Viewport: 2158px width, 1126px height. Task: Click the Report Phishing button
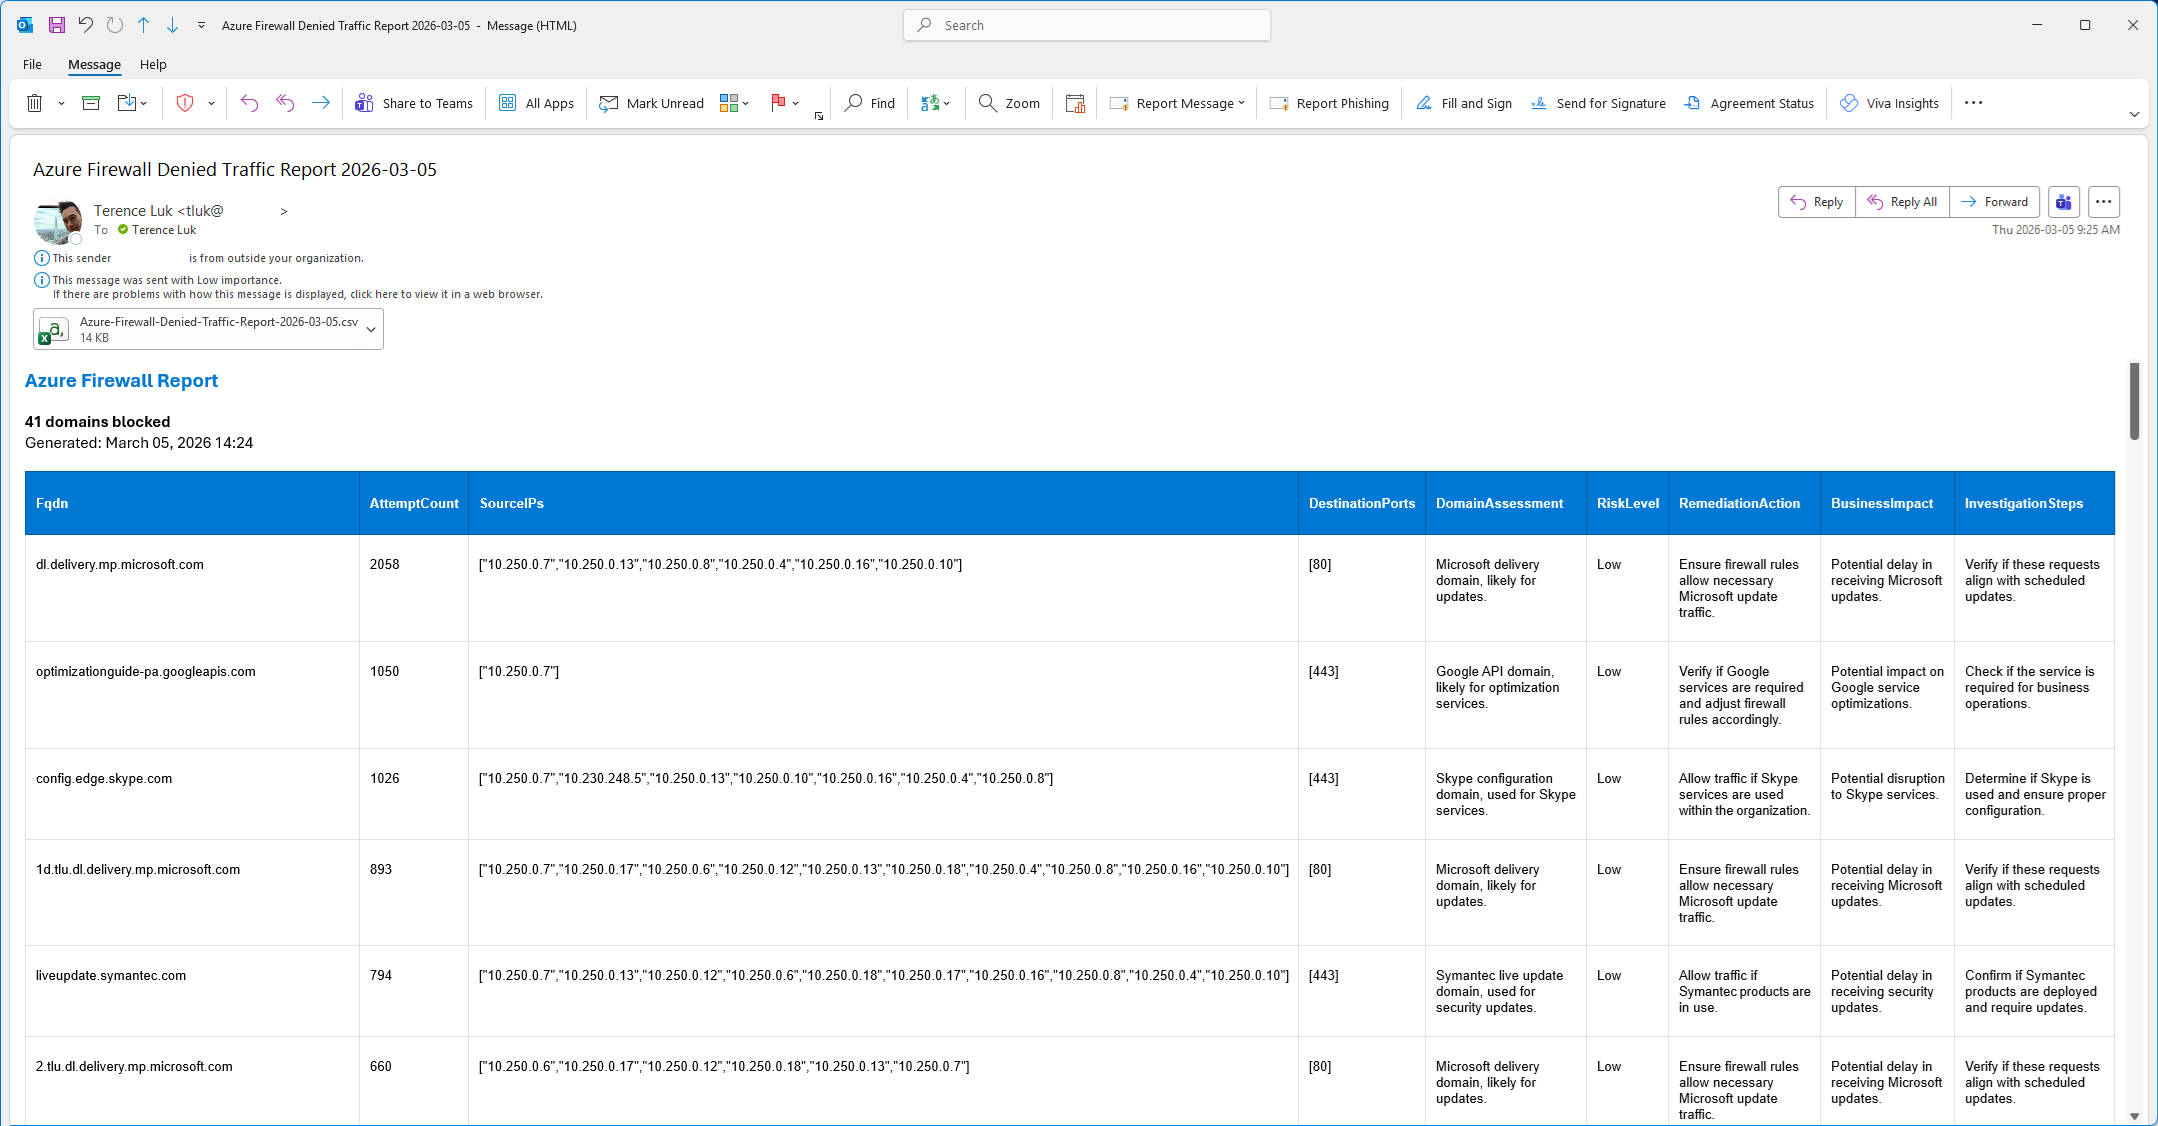[x=1329, y=103]
